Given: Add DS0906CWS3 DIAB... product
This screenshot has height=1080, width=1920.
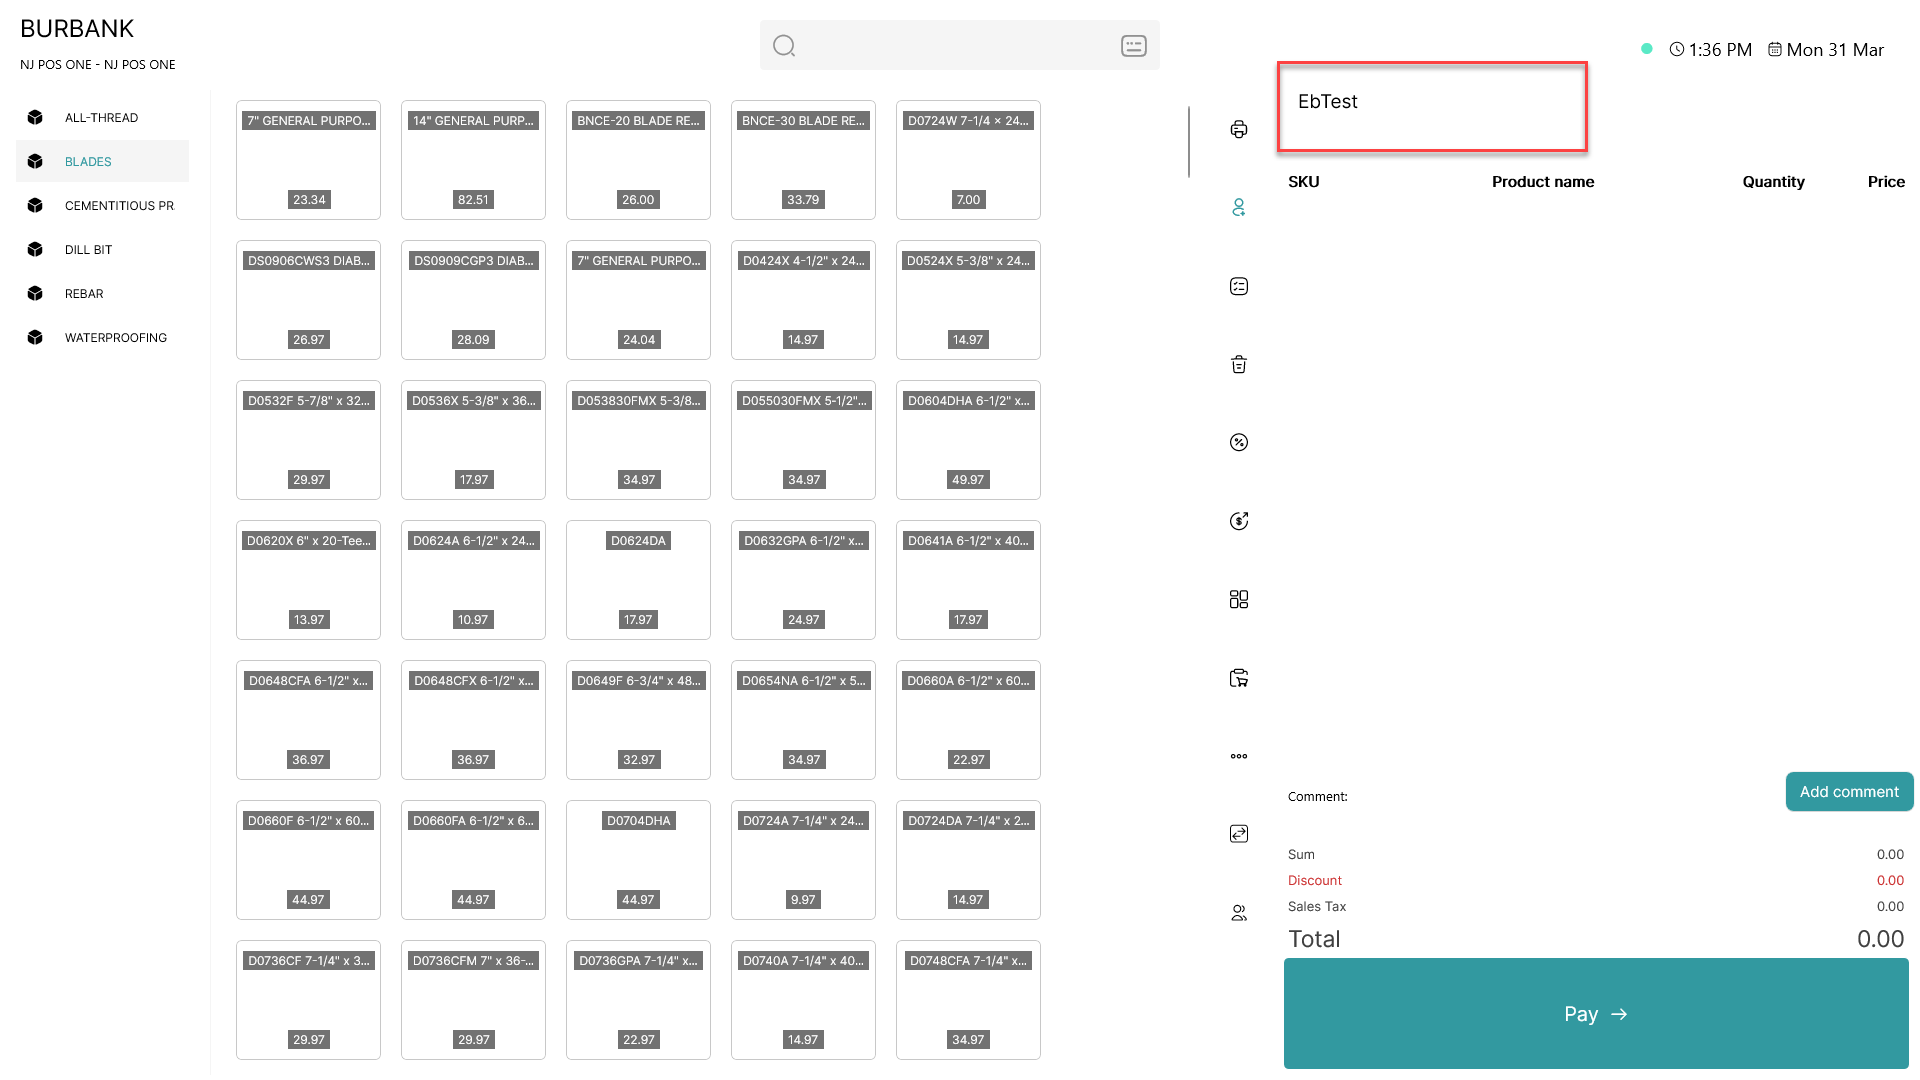Looking at the screenshot, I should click(x=308, y=300).
